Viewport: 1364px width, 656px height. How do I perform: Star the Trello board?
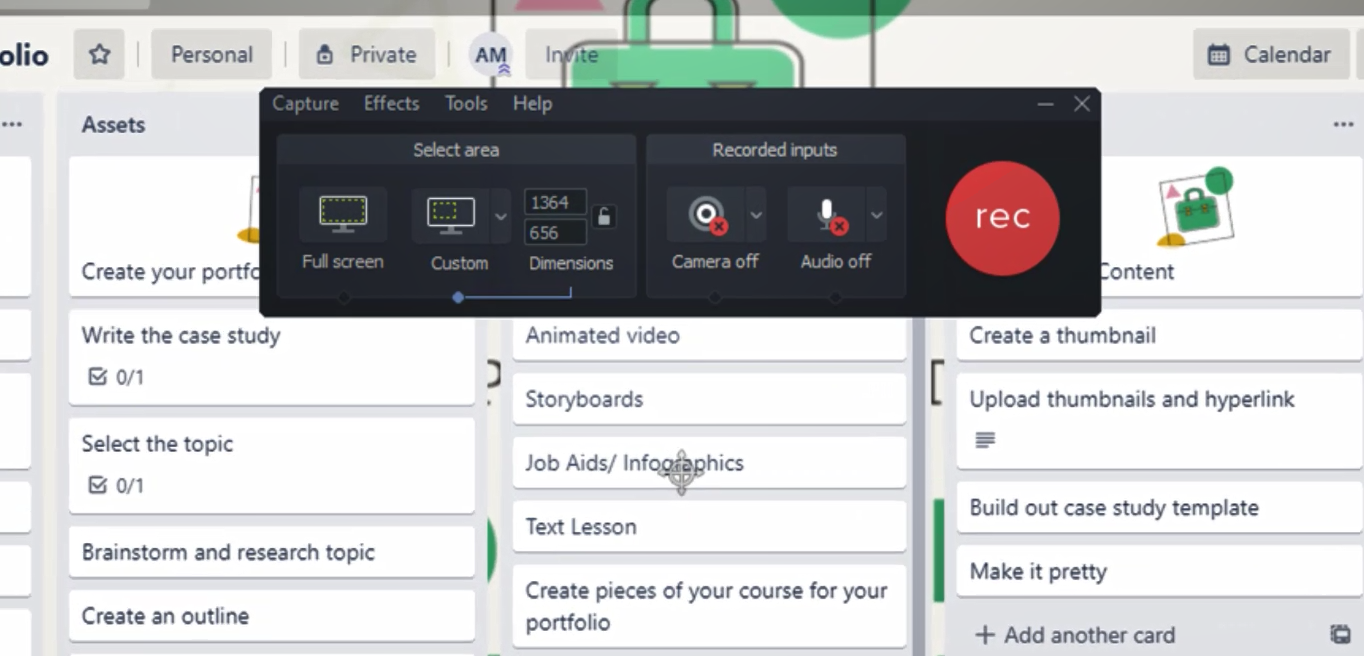point(99,54)
